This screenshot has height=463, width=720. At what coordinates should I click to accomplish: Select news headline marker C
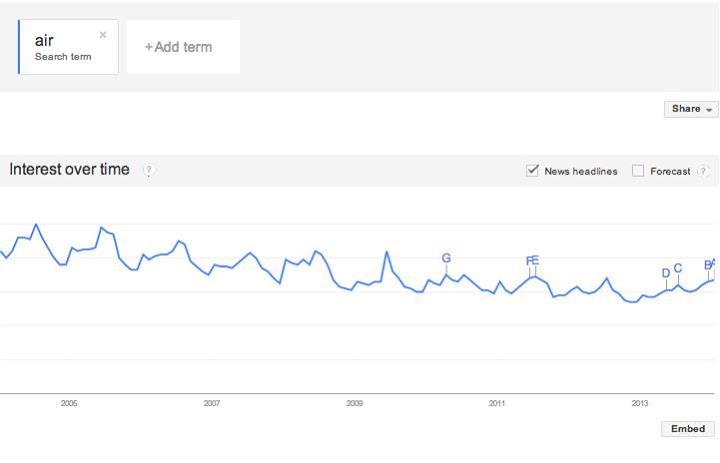678,268
